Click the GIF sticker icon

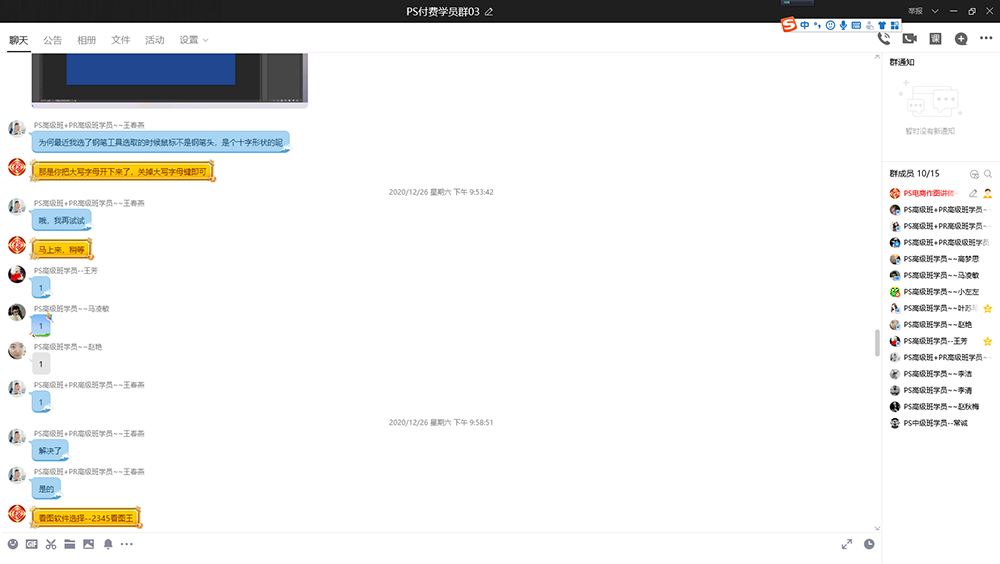tap(32, 544)
